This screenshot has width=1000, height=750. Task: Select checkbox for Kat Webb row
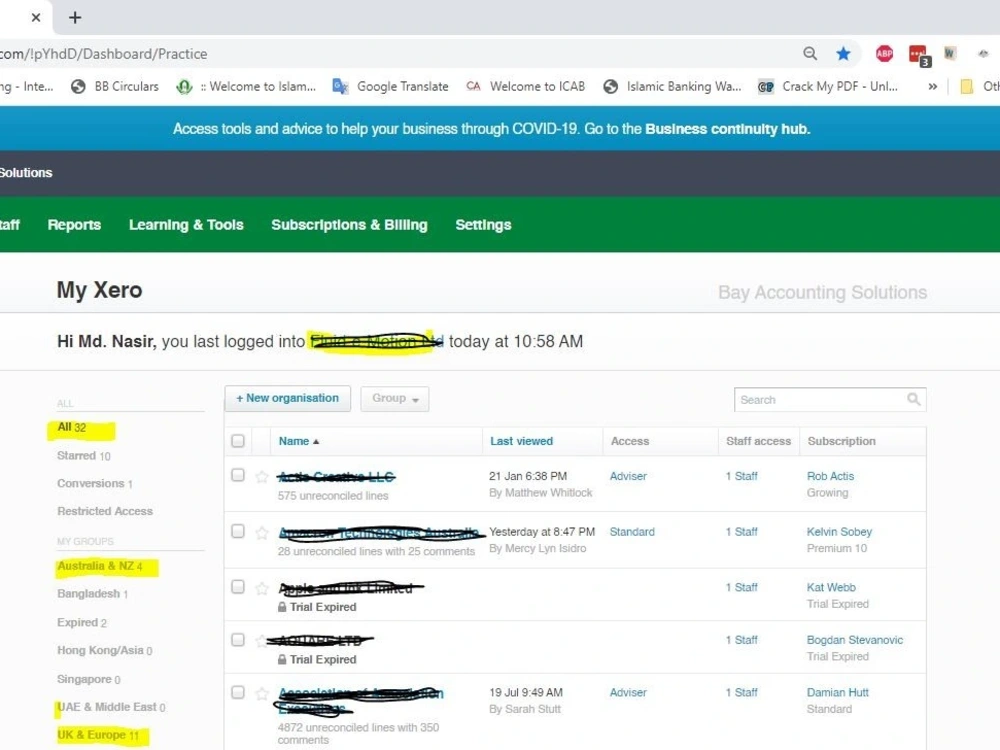tap(238, 586)
